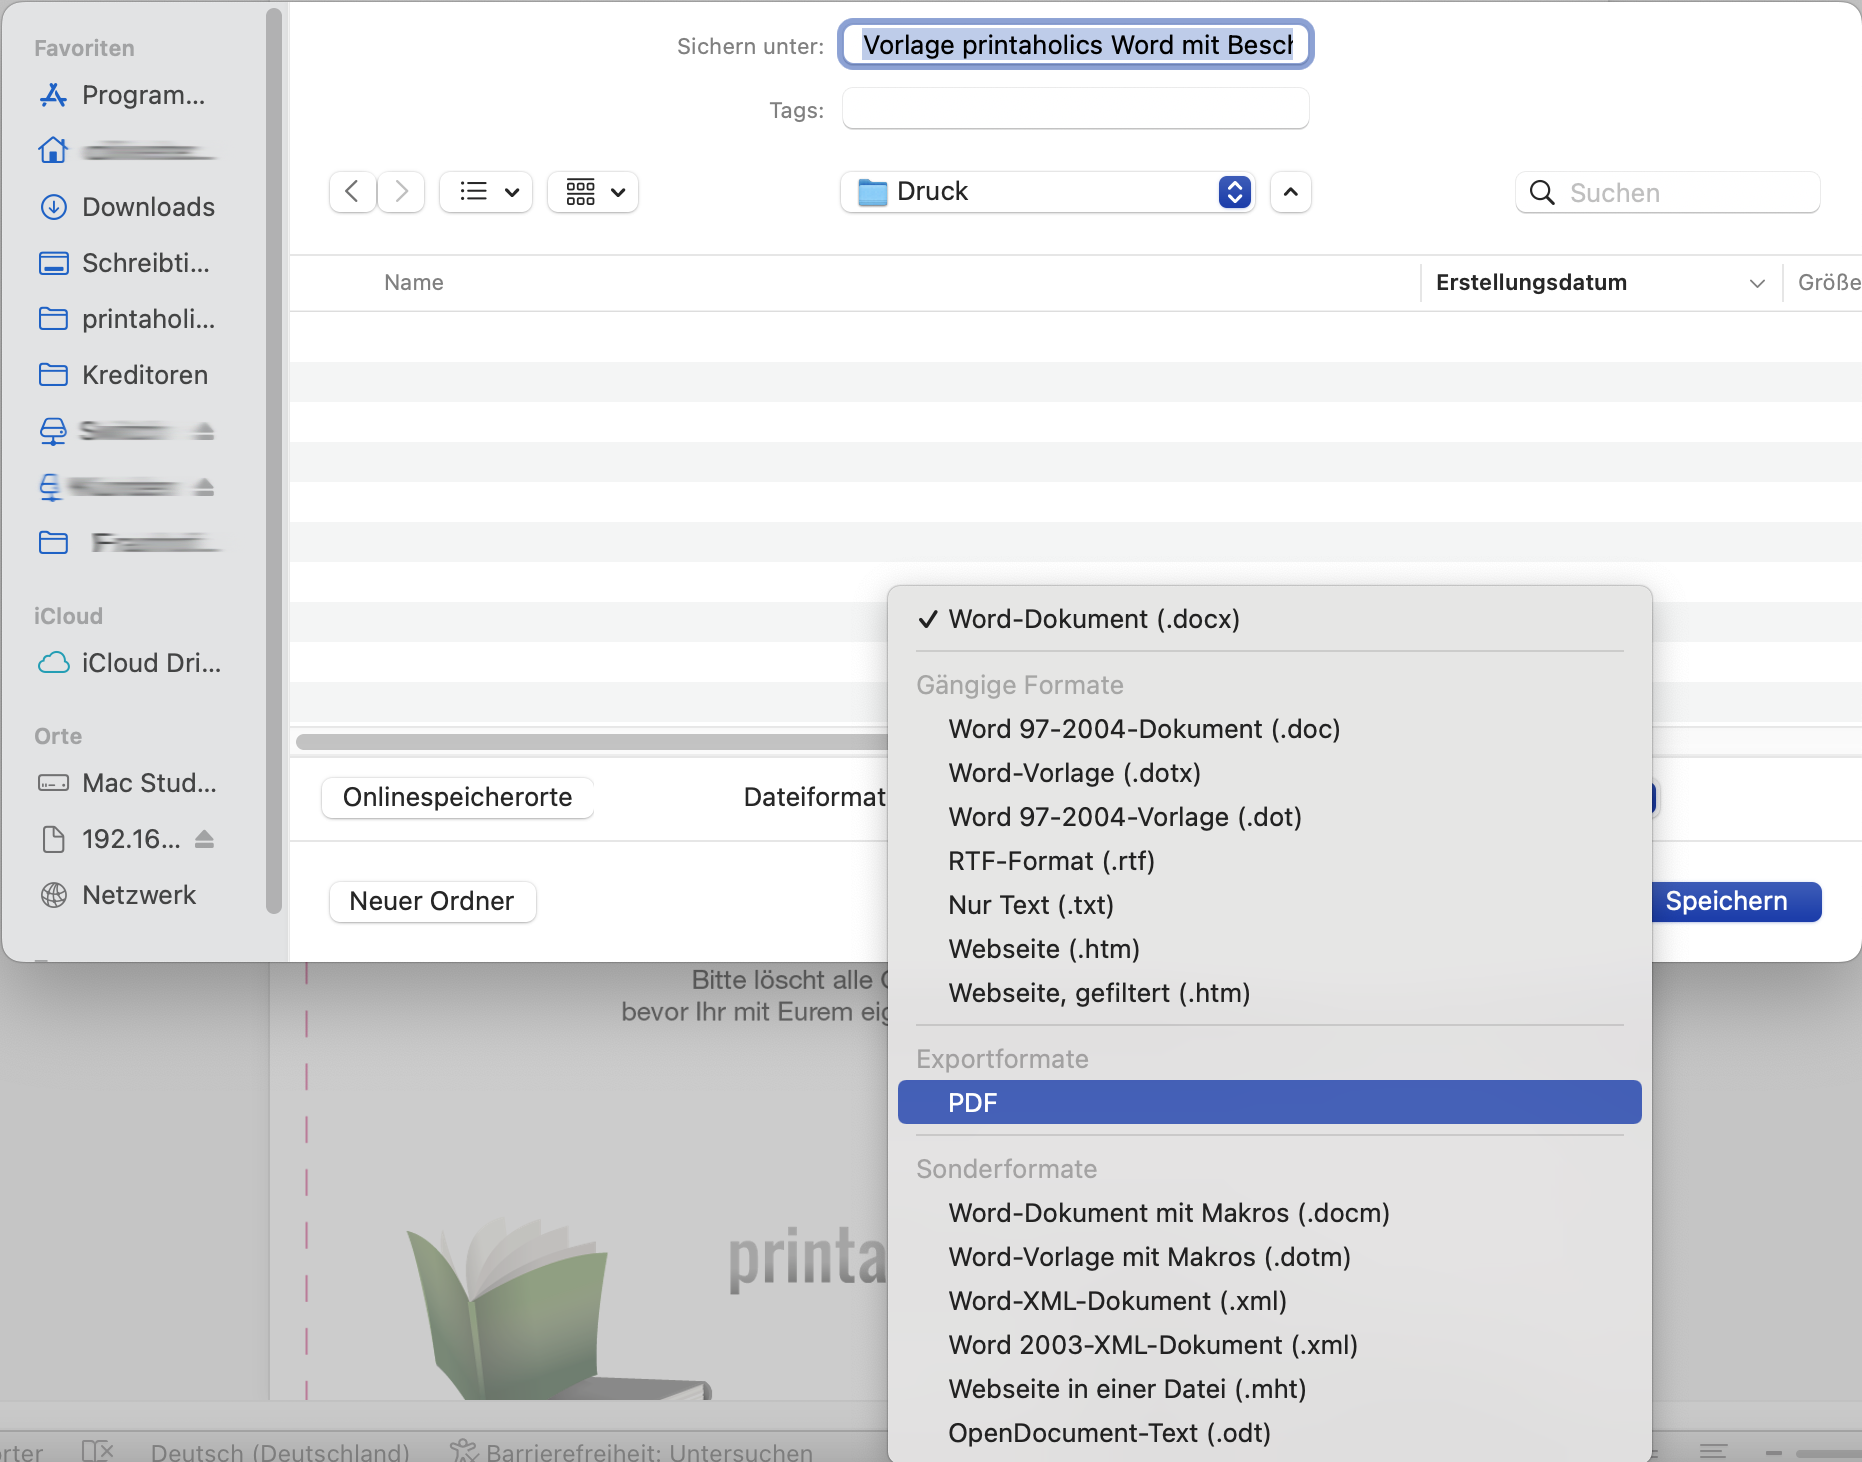Select Word 2003-XML-Dokument (.xml)
This screenshot has height=1462, width=1862.
tap(1270, 1345)
